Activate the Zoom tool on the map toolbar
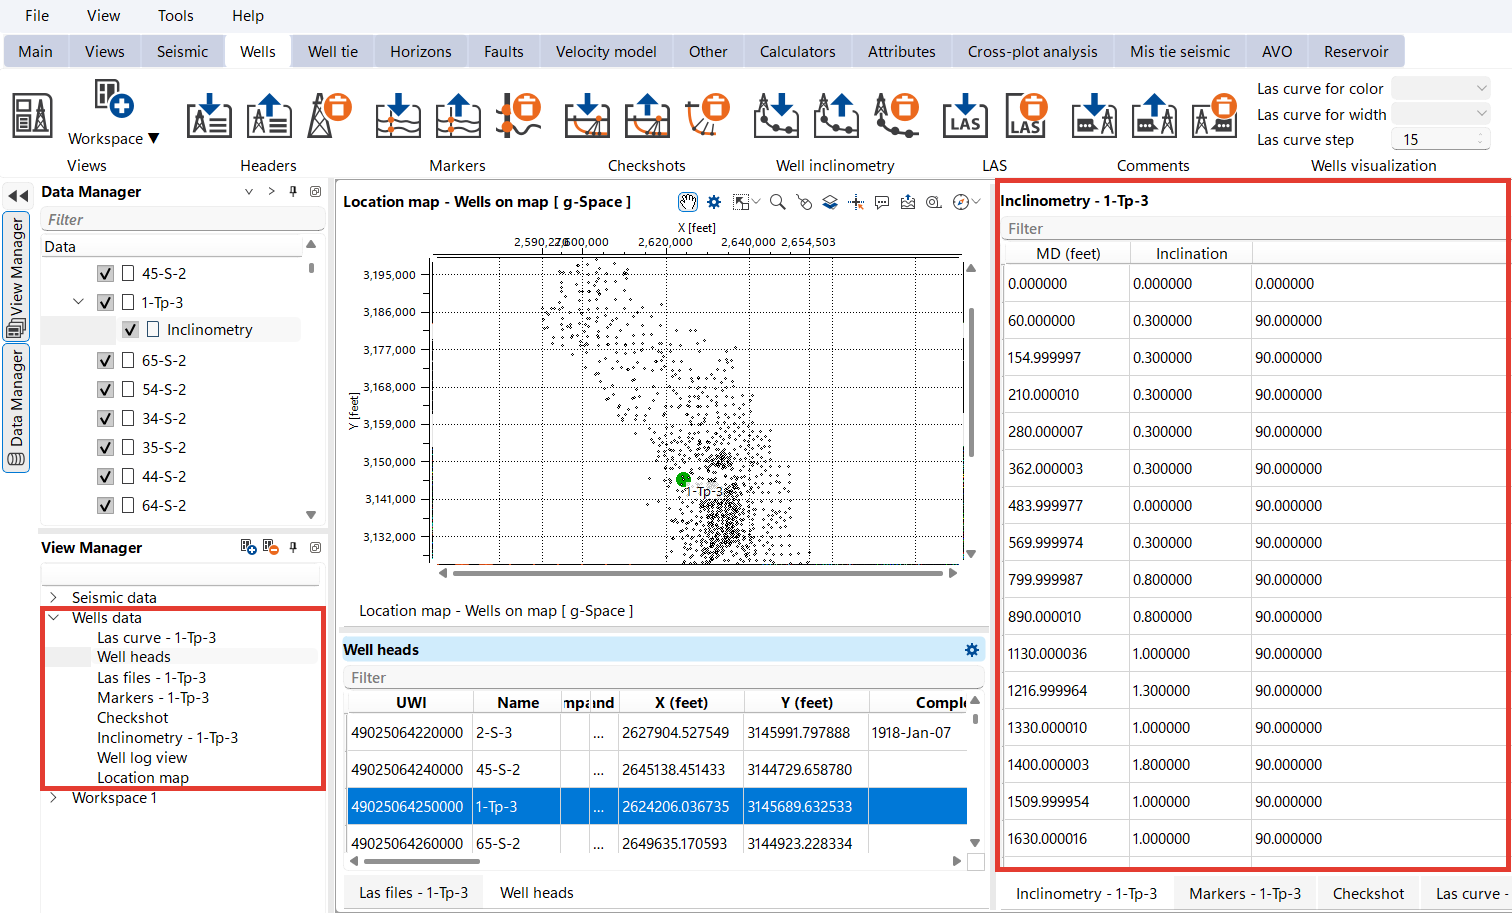Viewport: 1512px width, 913px height. click(x=778, y=201)
